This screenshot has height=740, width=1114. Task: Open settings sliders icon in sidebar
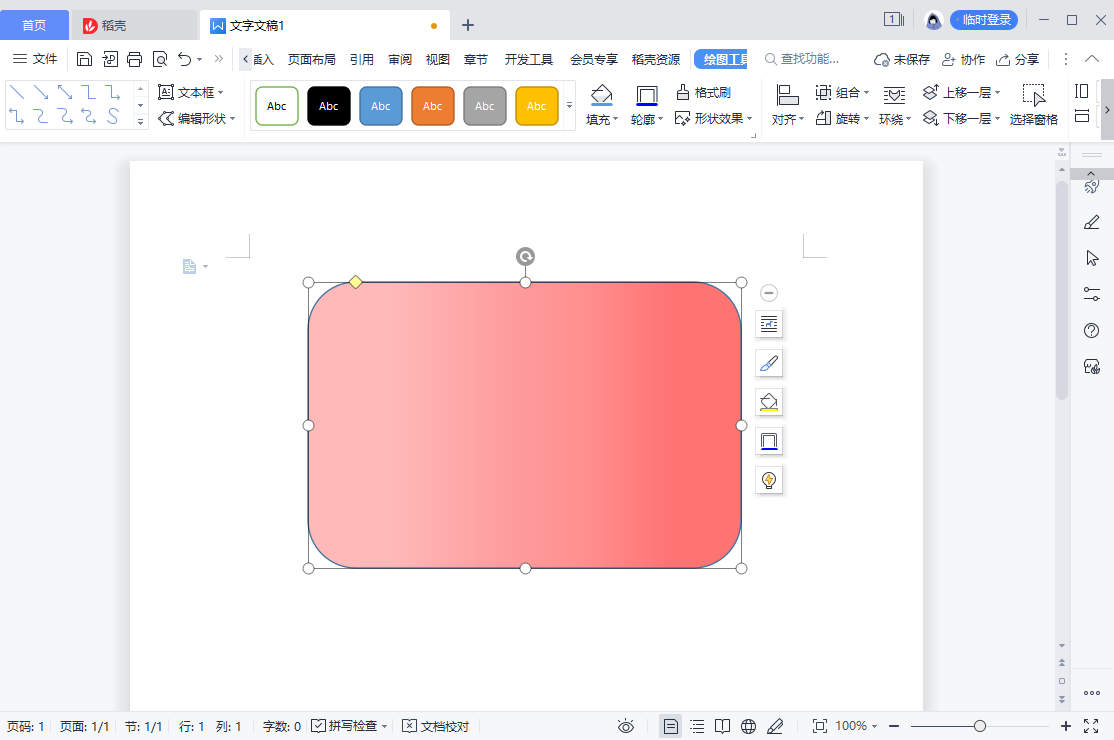1092,293
